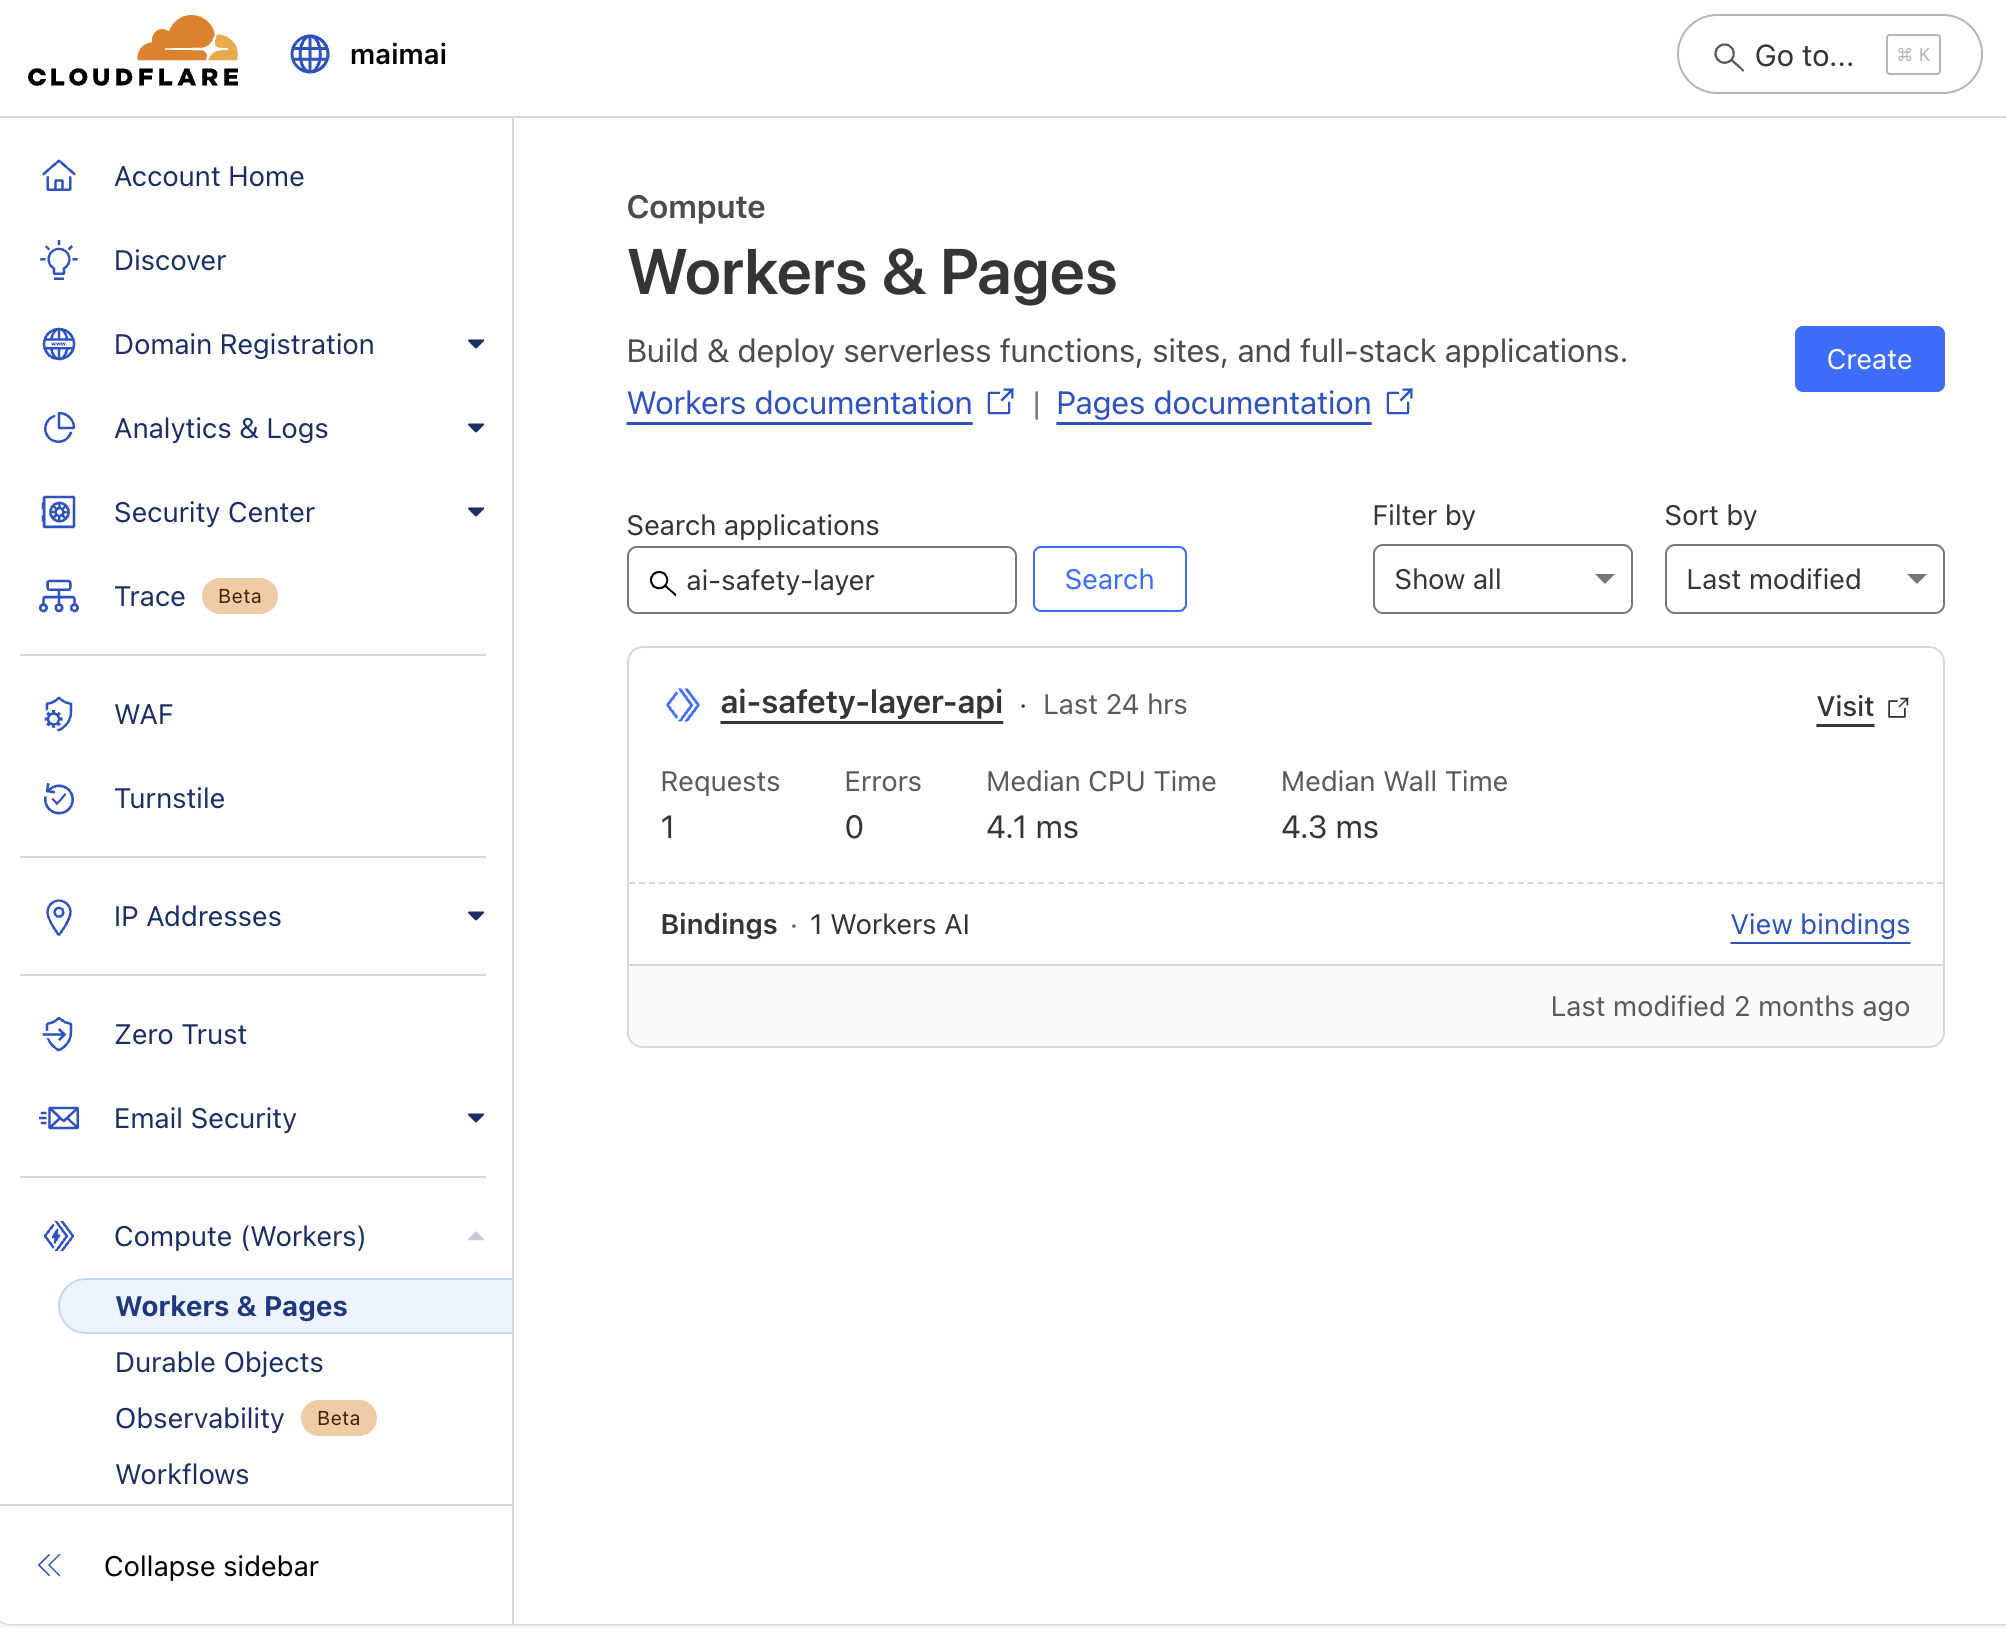
Task: Click the Compute (Workers) icon
Action: (59, 1236)
